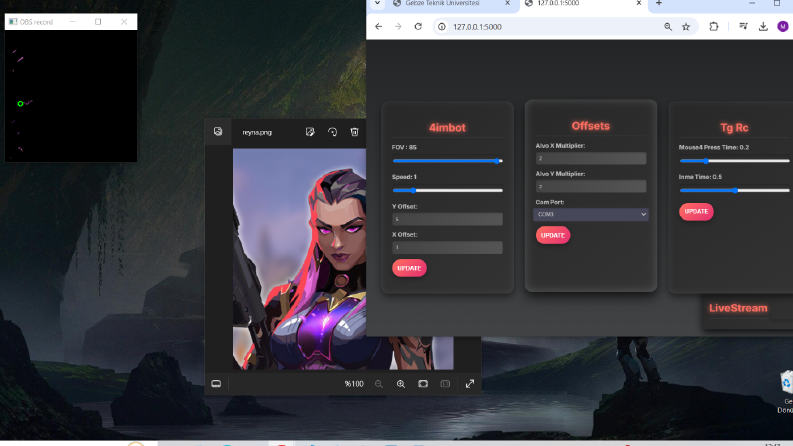Open browser downloads

(763, 27)
